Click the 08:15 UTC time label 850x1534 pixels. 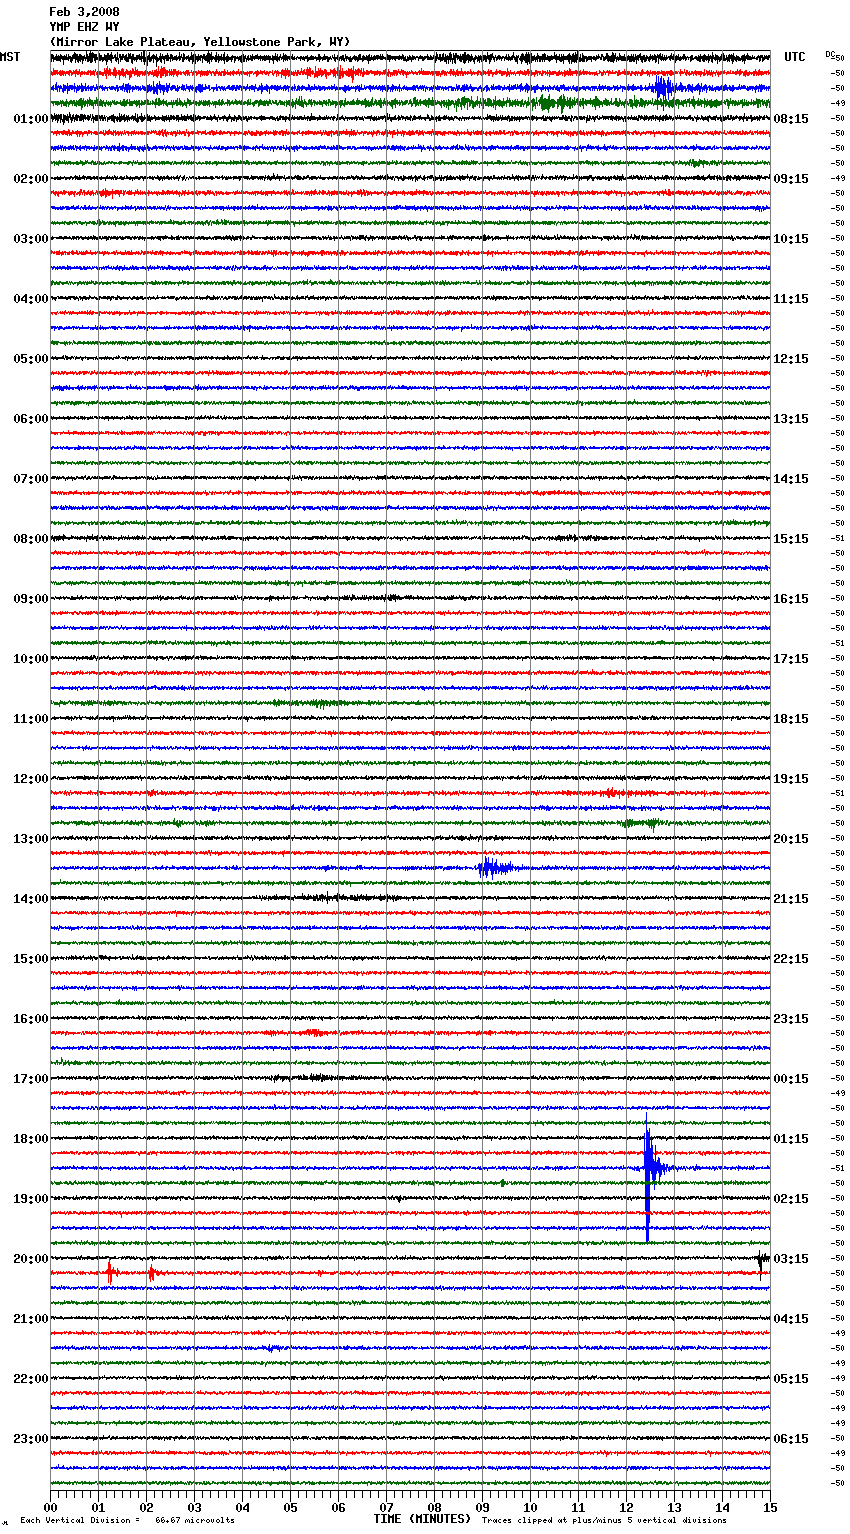(791, 119)
